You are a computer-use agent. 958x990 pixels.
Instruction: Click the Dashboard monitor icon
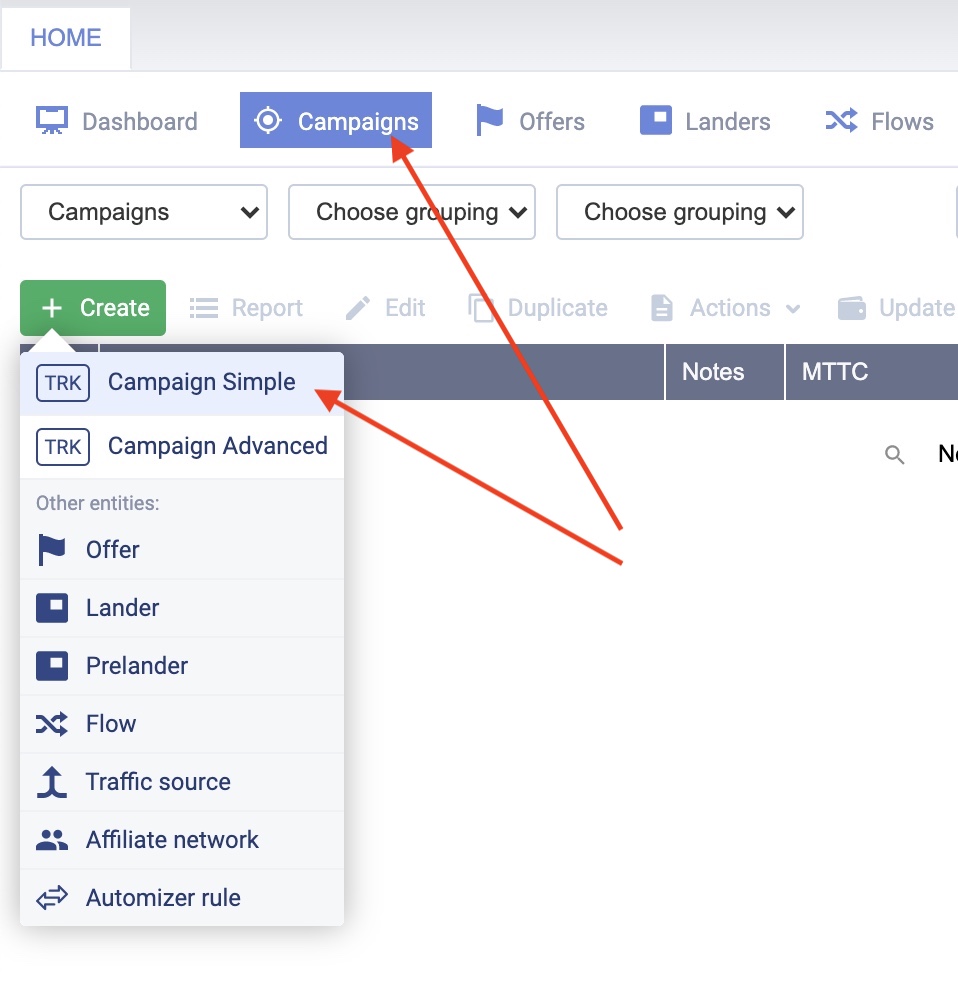click(x=52, y=121)
